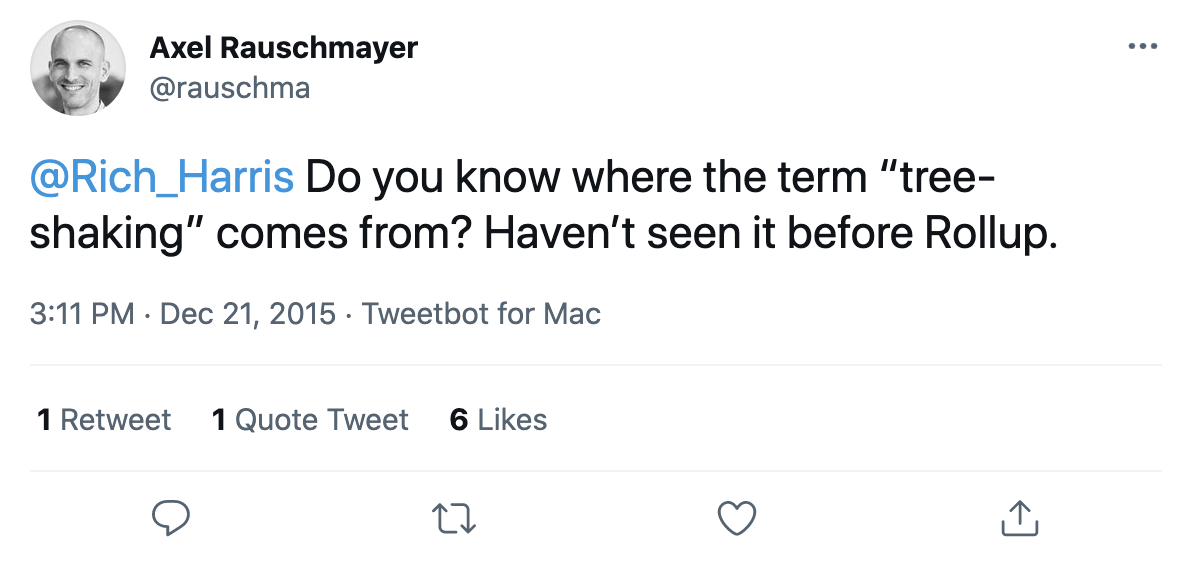The image size is (1194, 562).
Task: Click Axel Rauschmayer's profile photo
Action: point(78,67)
